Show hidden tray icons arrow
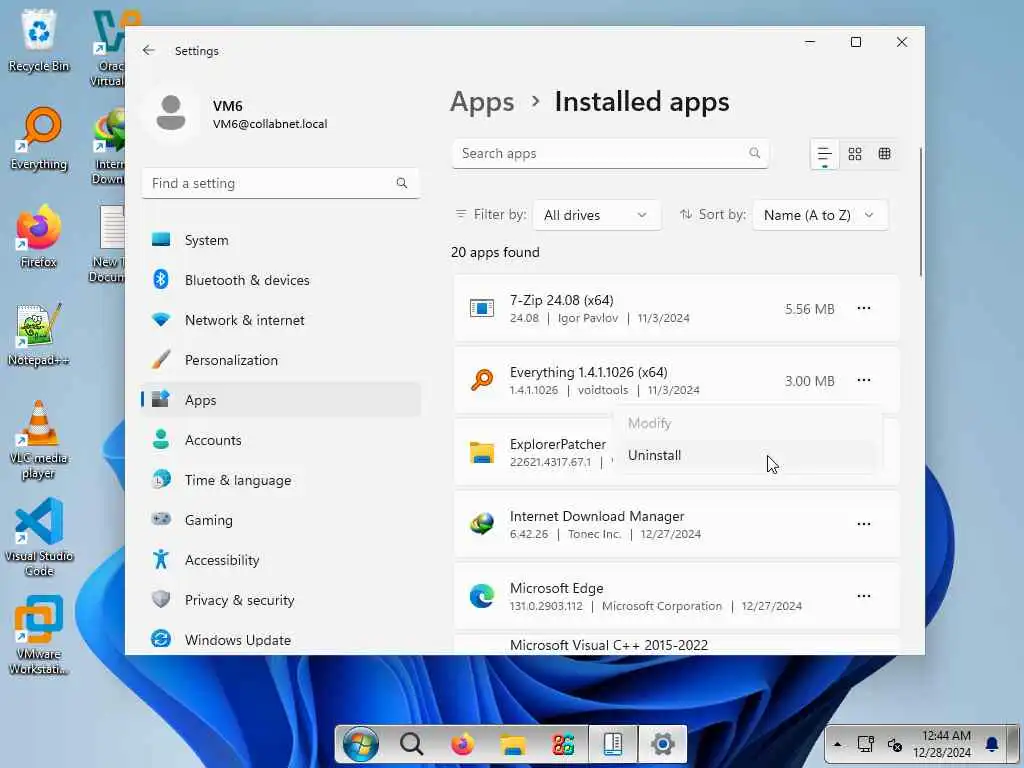The height and width of the screenshot is (768, 1024). pos(837,744)
